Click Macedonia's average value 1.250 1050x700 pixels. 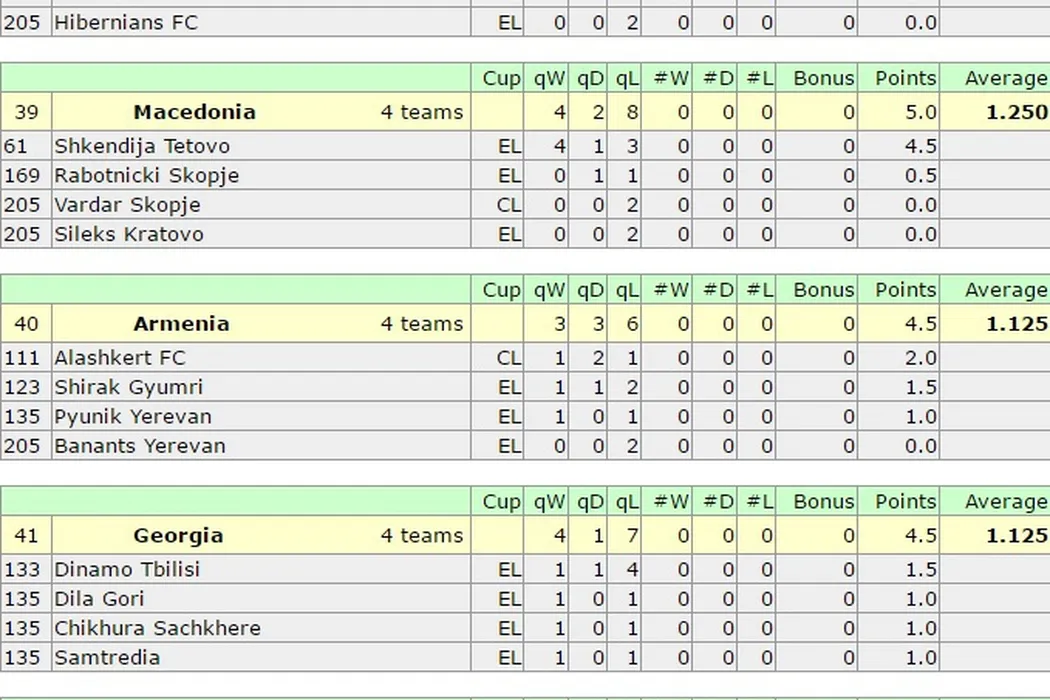[x=1016, y=112]
